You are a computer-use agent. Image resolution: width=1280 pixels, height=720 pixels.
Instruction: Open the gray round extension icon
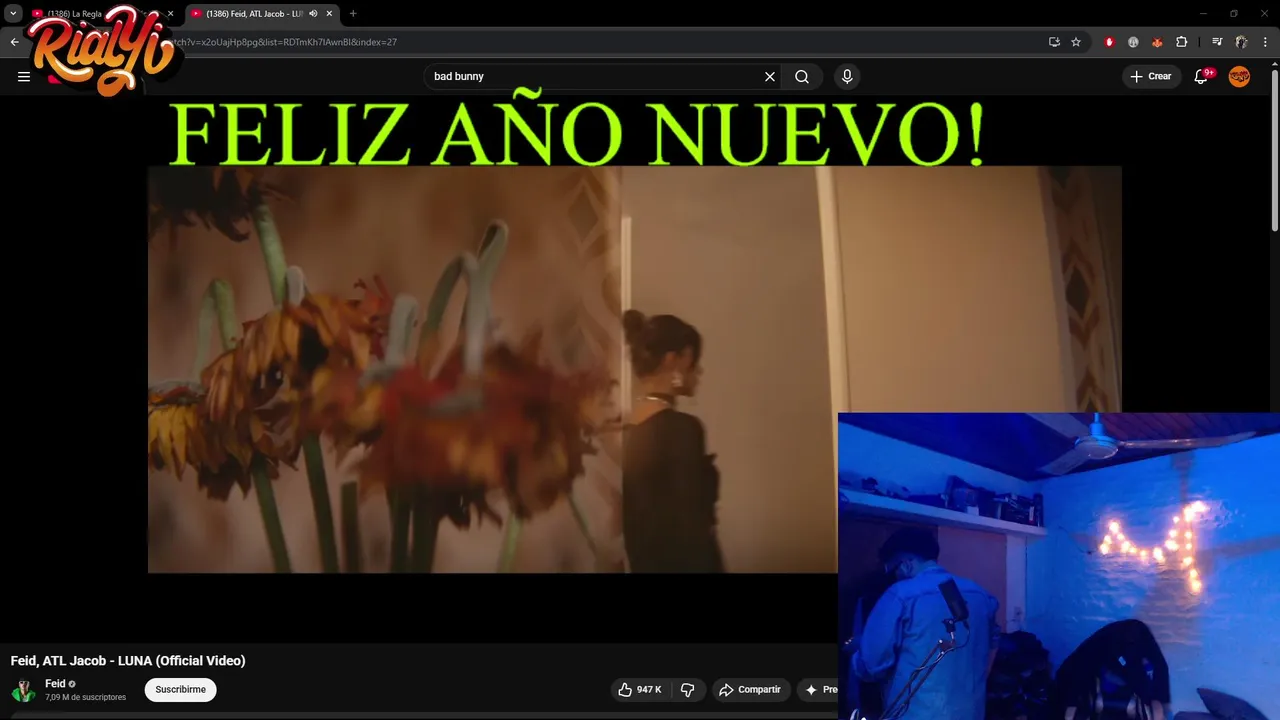1133,42
